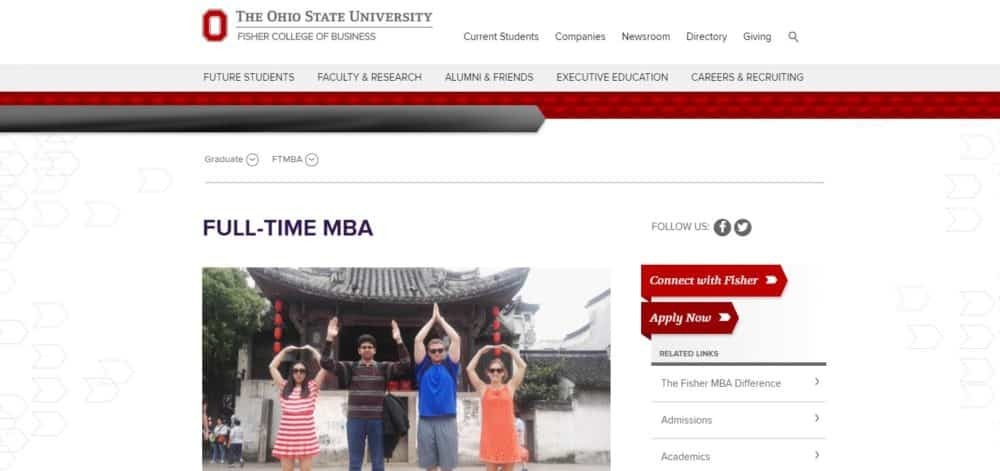Click the Ohio State block O logo
Image resolution: width=1000 pixels, height=471 pixels.
point(215,25)
